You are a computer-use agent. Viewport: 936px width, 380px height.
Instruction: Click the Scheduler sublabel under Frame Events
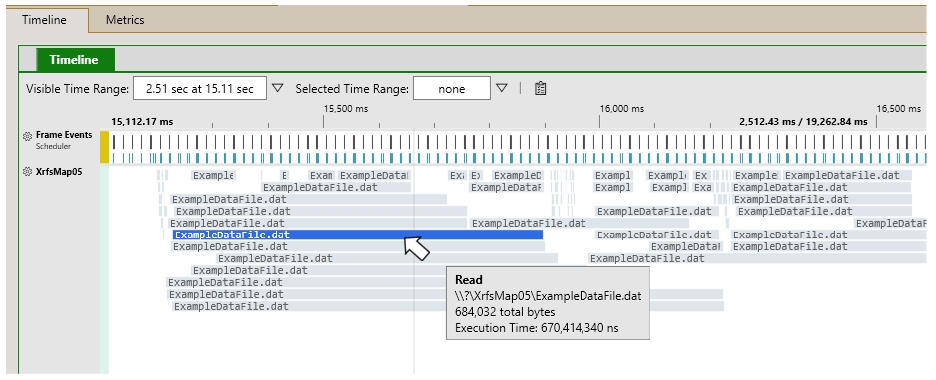(x=53, y=146)
